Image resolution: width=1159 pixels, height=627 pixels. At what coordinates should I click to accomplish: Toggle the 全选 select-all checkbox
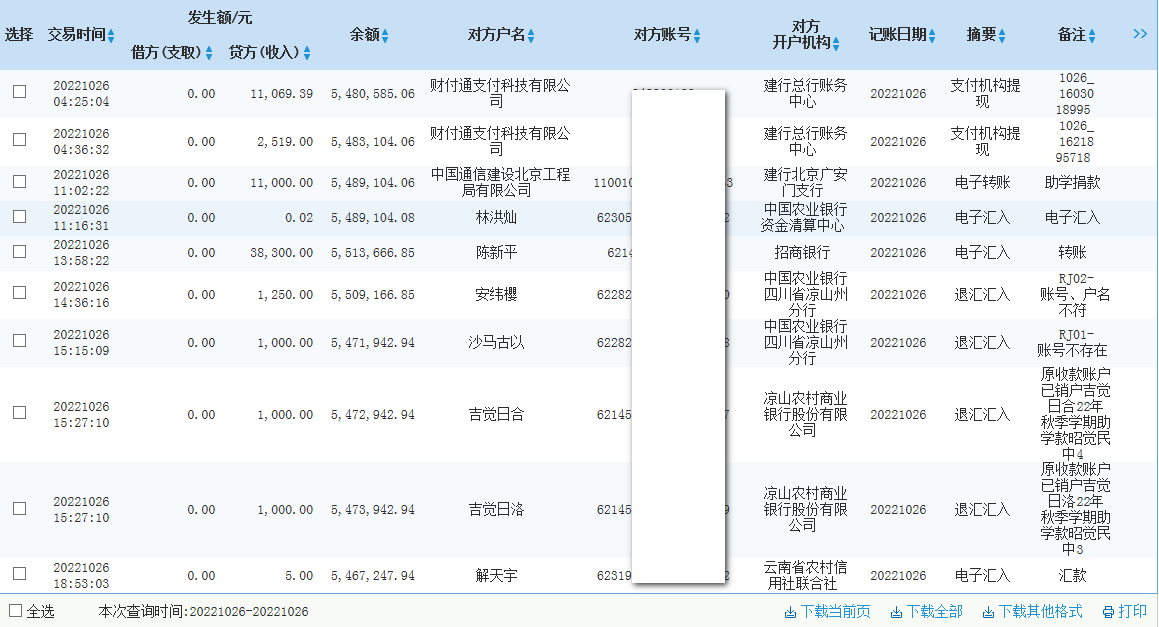pyautogui.click(x=16, y=611)
